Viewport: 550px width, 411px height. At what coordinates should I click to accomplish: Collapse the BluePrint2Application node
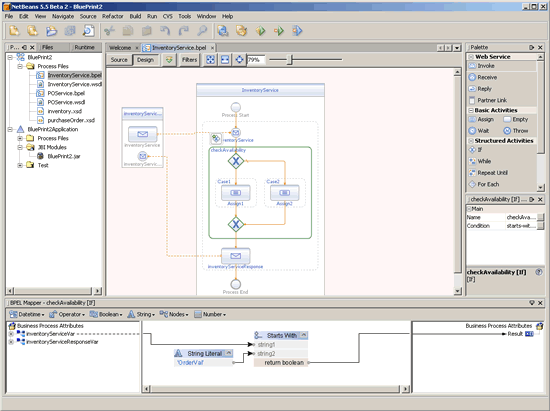[x=10, y=129]
